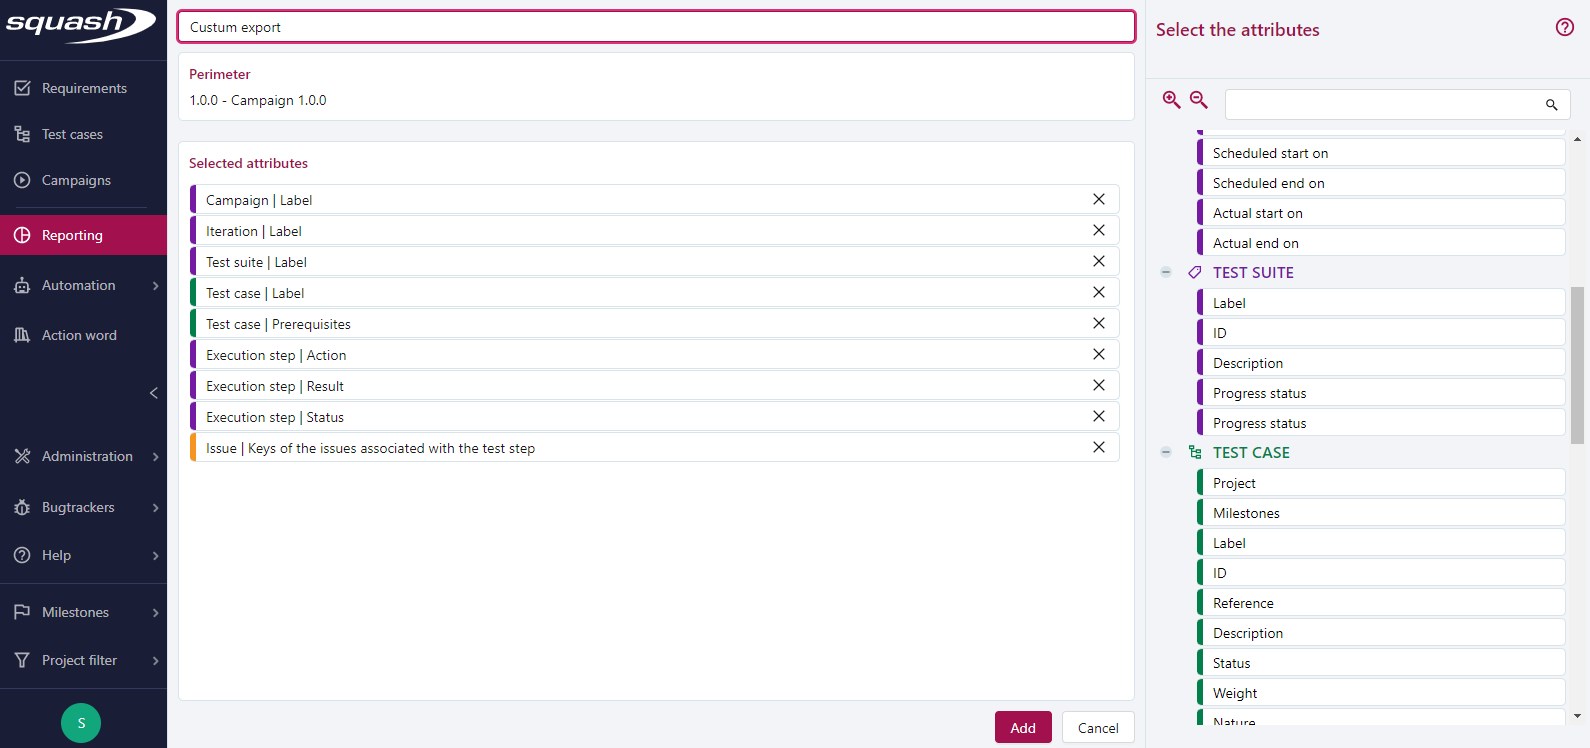Remove the Campaign | Label attribute
Image resolution: width=1590 pixels, height=748 pixels.
pyautogui.click(x=1098, y=200)
